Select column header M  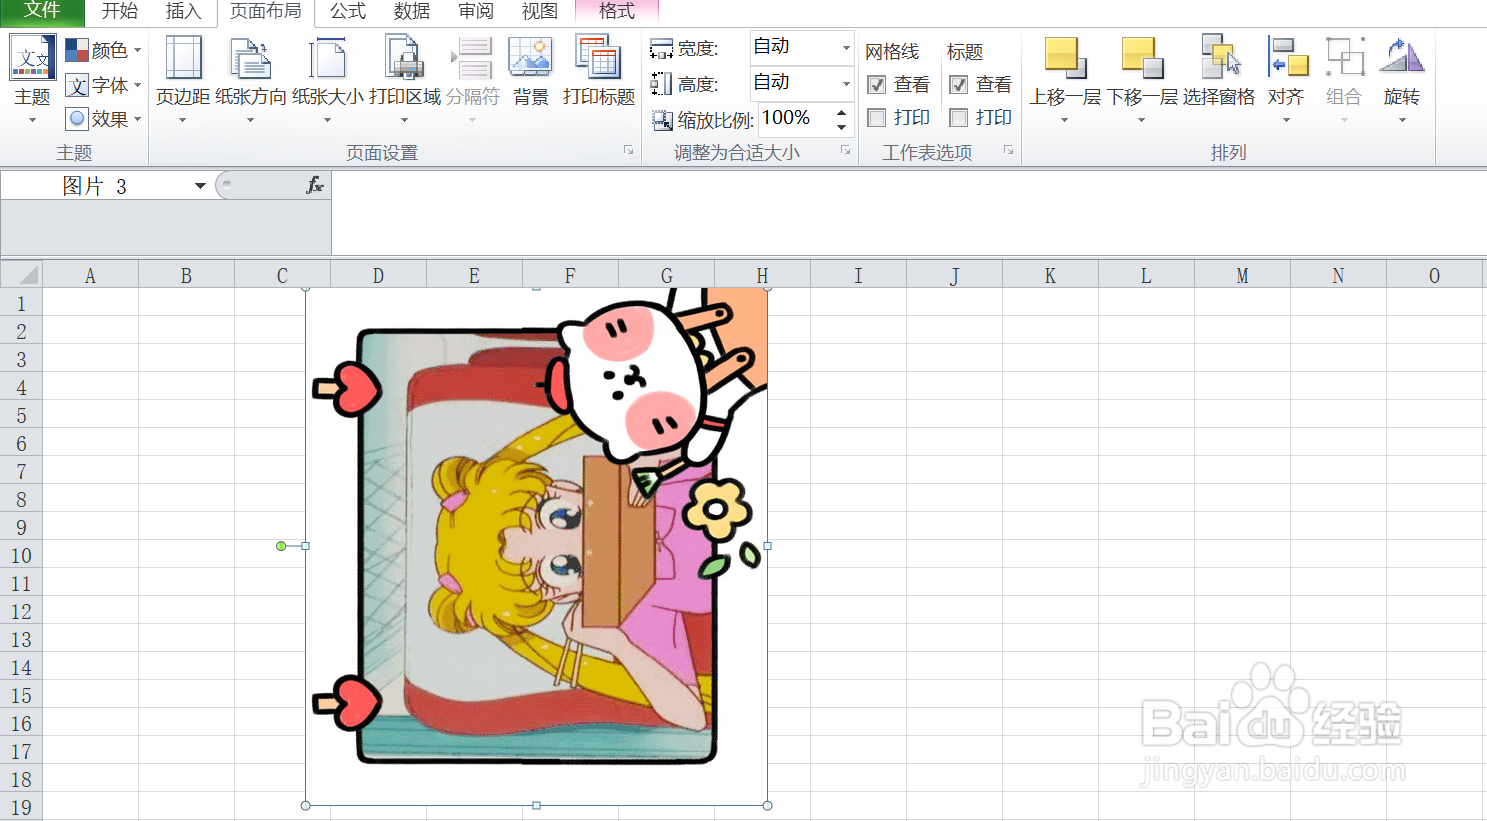[1242, 275]
